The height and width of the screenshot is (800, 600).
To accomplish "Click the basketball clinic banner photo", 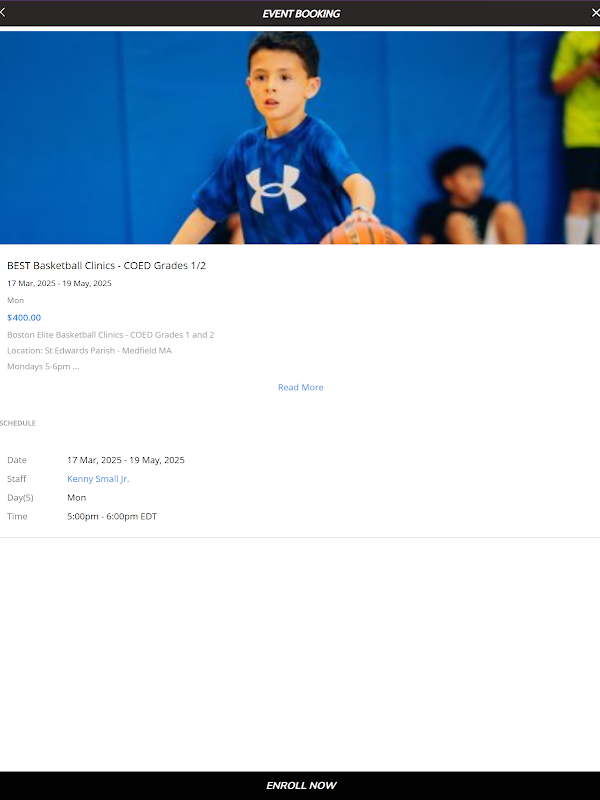I will (300, 138).
